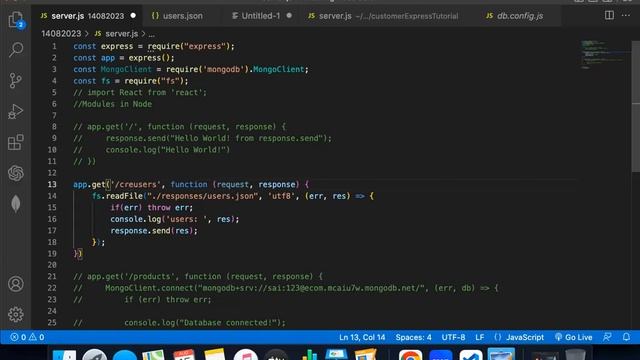Change file encoding via UTF-8
640x360 pixels.
click(453, 337)
